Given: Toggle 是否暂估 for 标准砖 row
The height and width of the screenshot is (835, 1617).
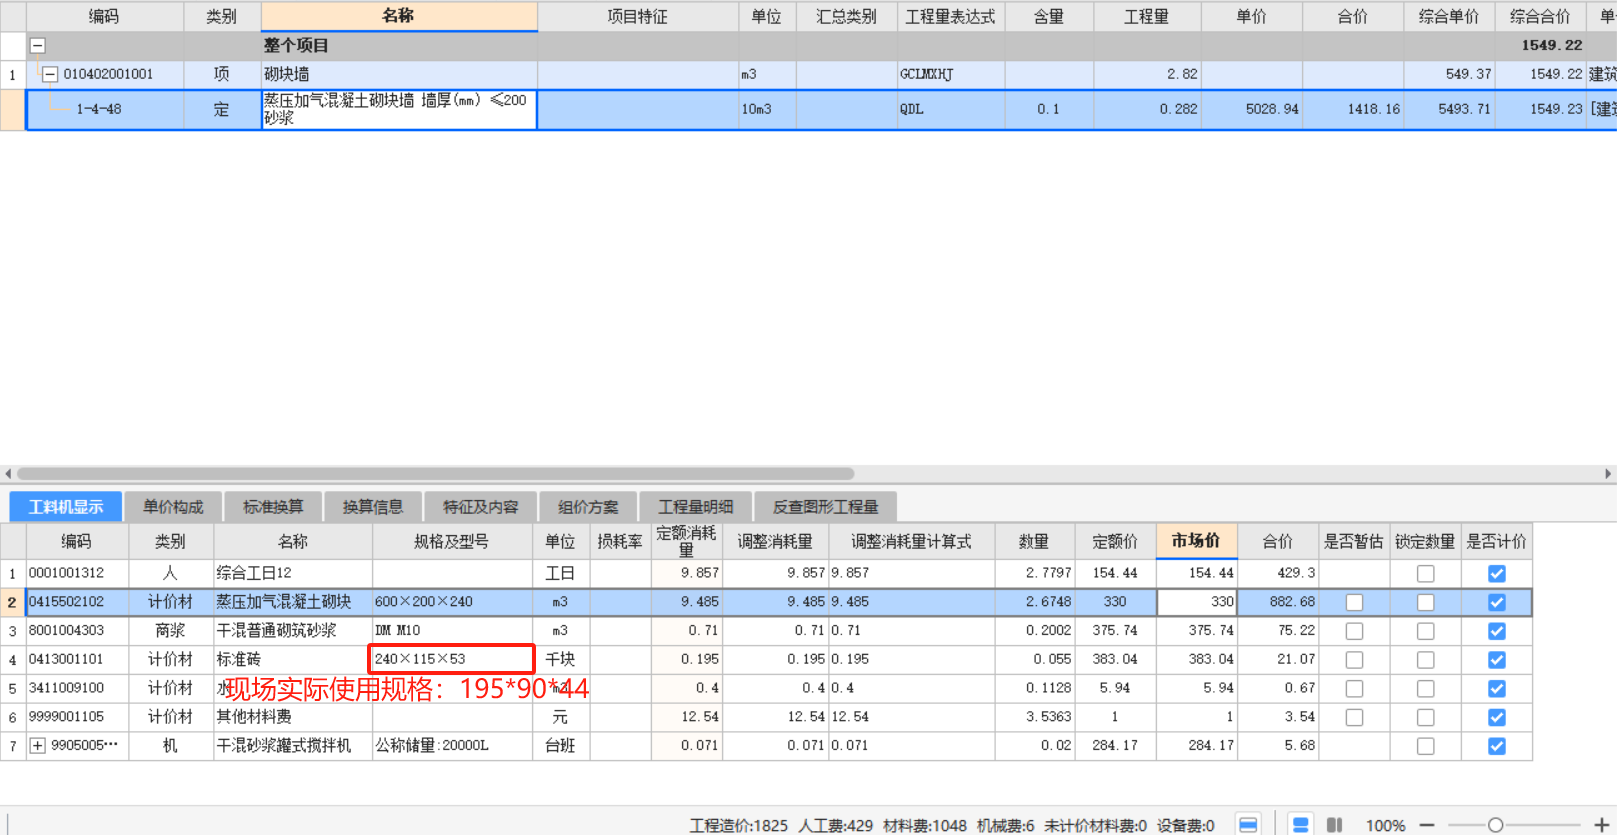Looking at the screenshot, I should pos(1354,660).
